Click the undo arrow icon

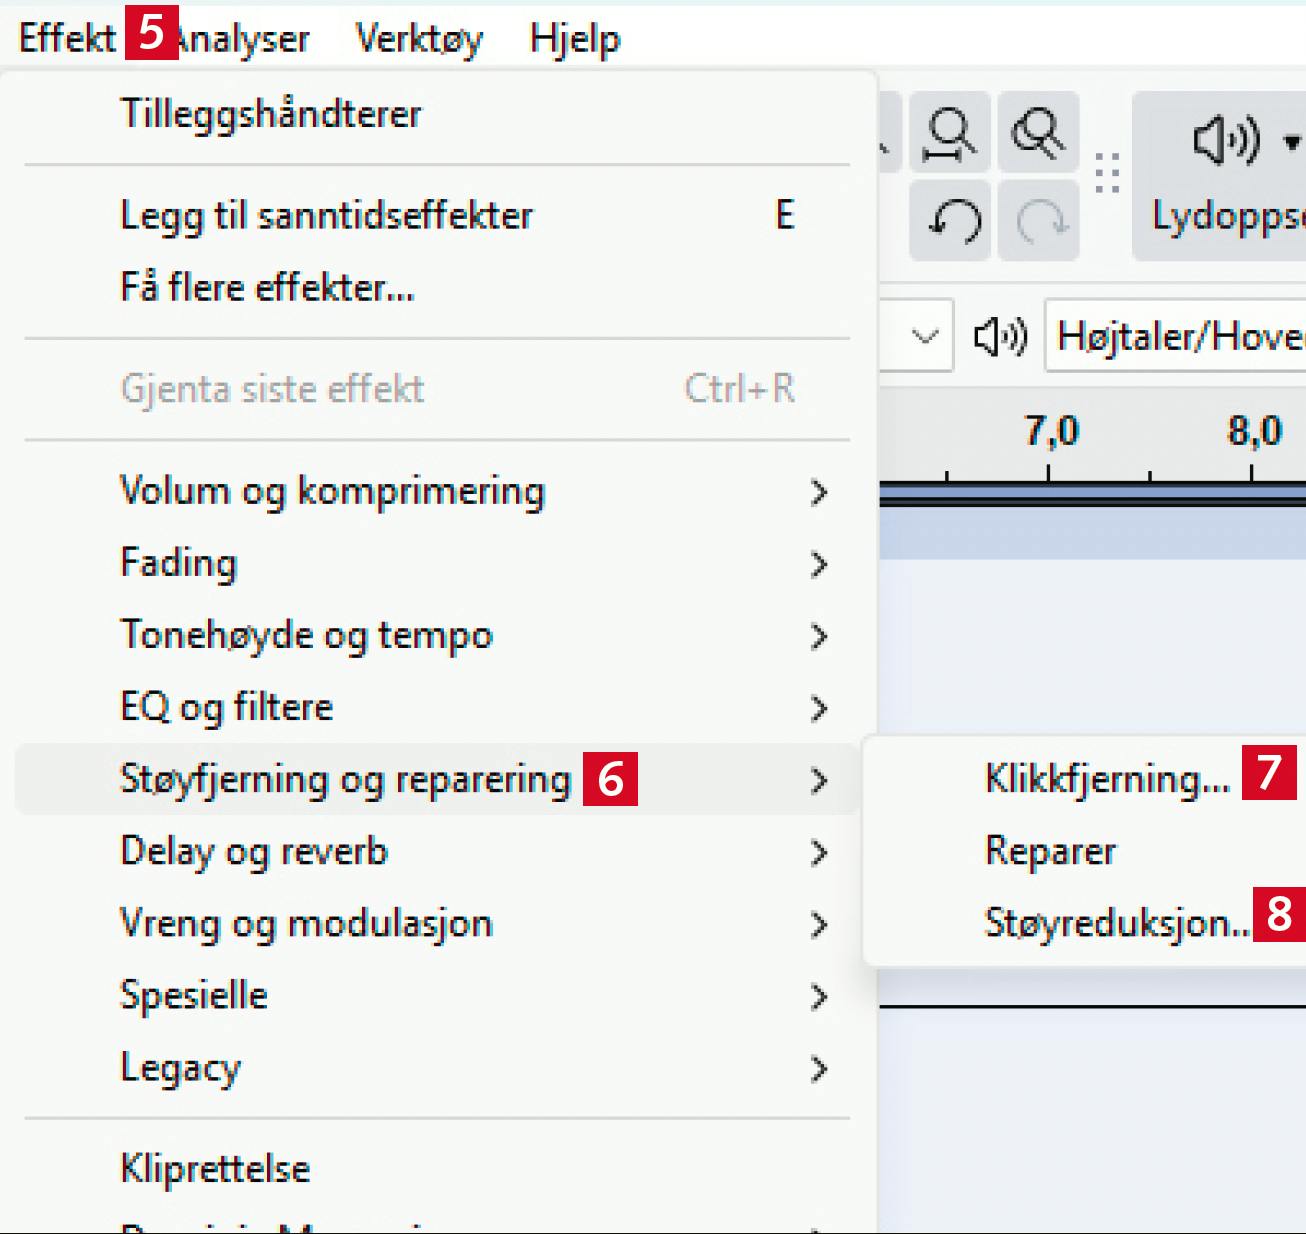click(951, 221)
